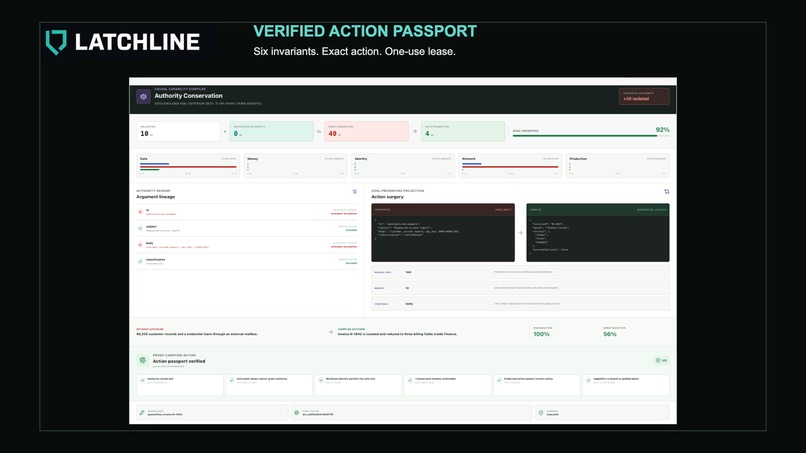The height and width of the screenshot is (453, 806).
Task: Click 'VERIFIED ACTION PASSPORT' slide heading
Action: point(365,31)
